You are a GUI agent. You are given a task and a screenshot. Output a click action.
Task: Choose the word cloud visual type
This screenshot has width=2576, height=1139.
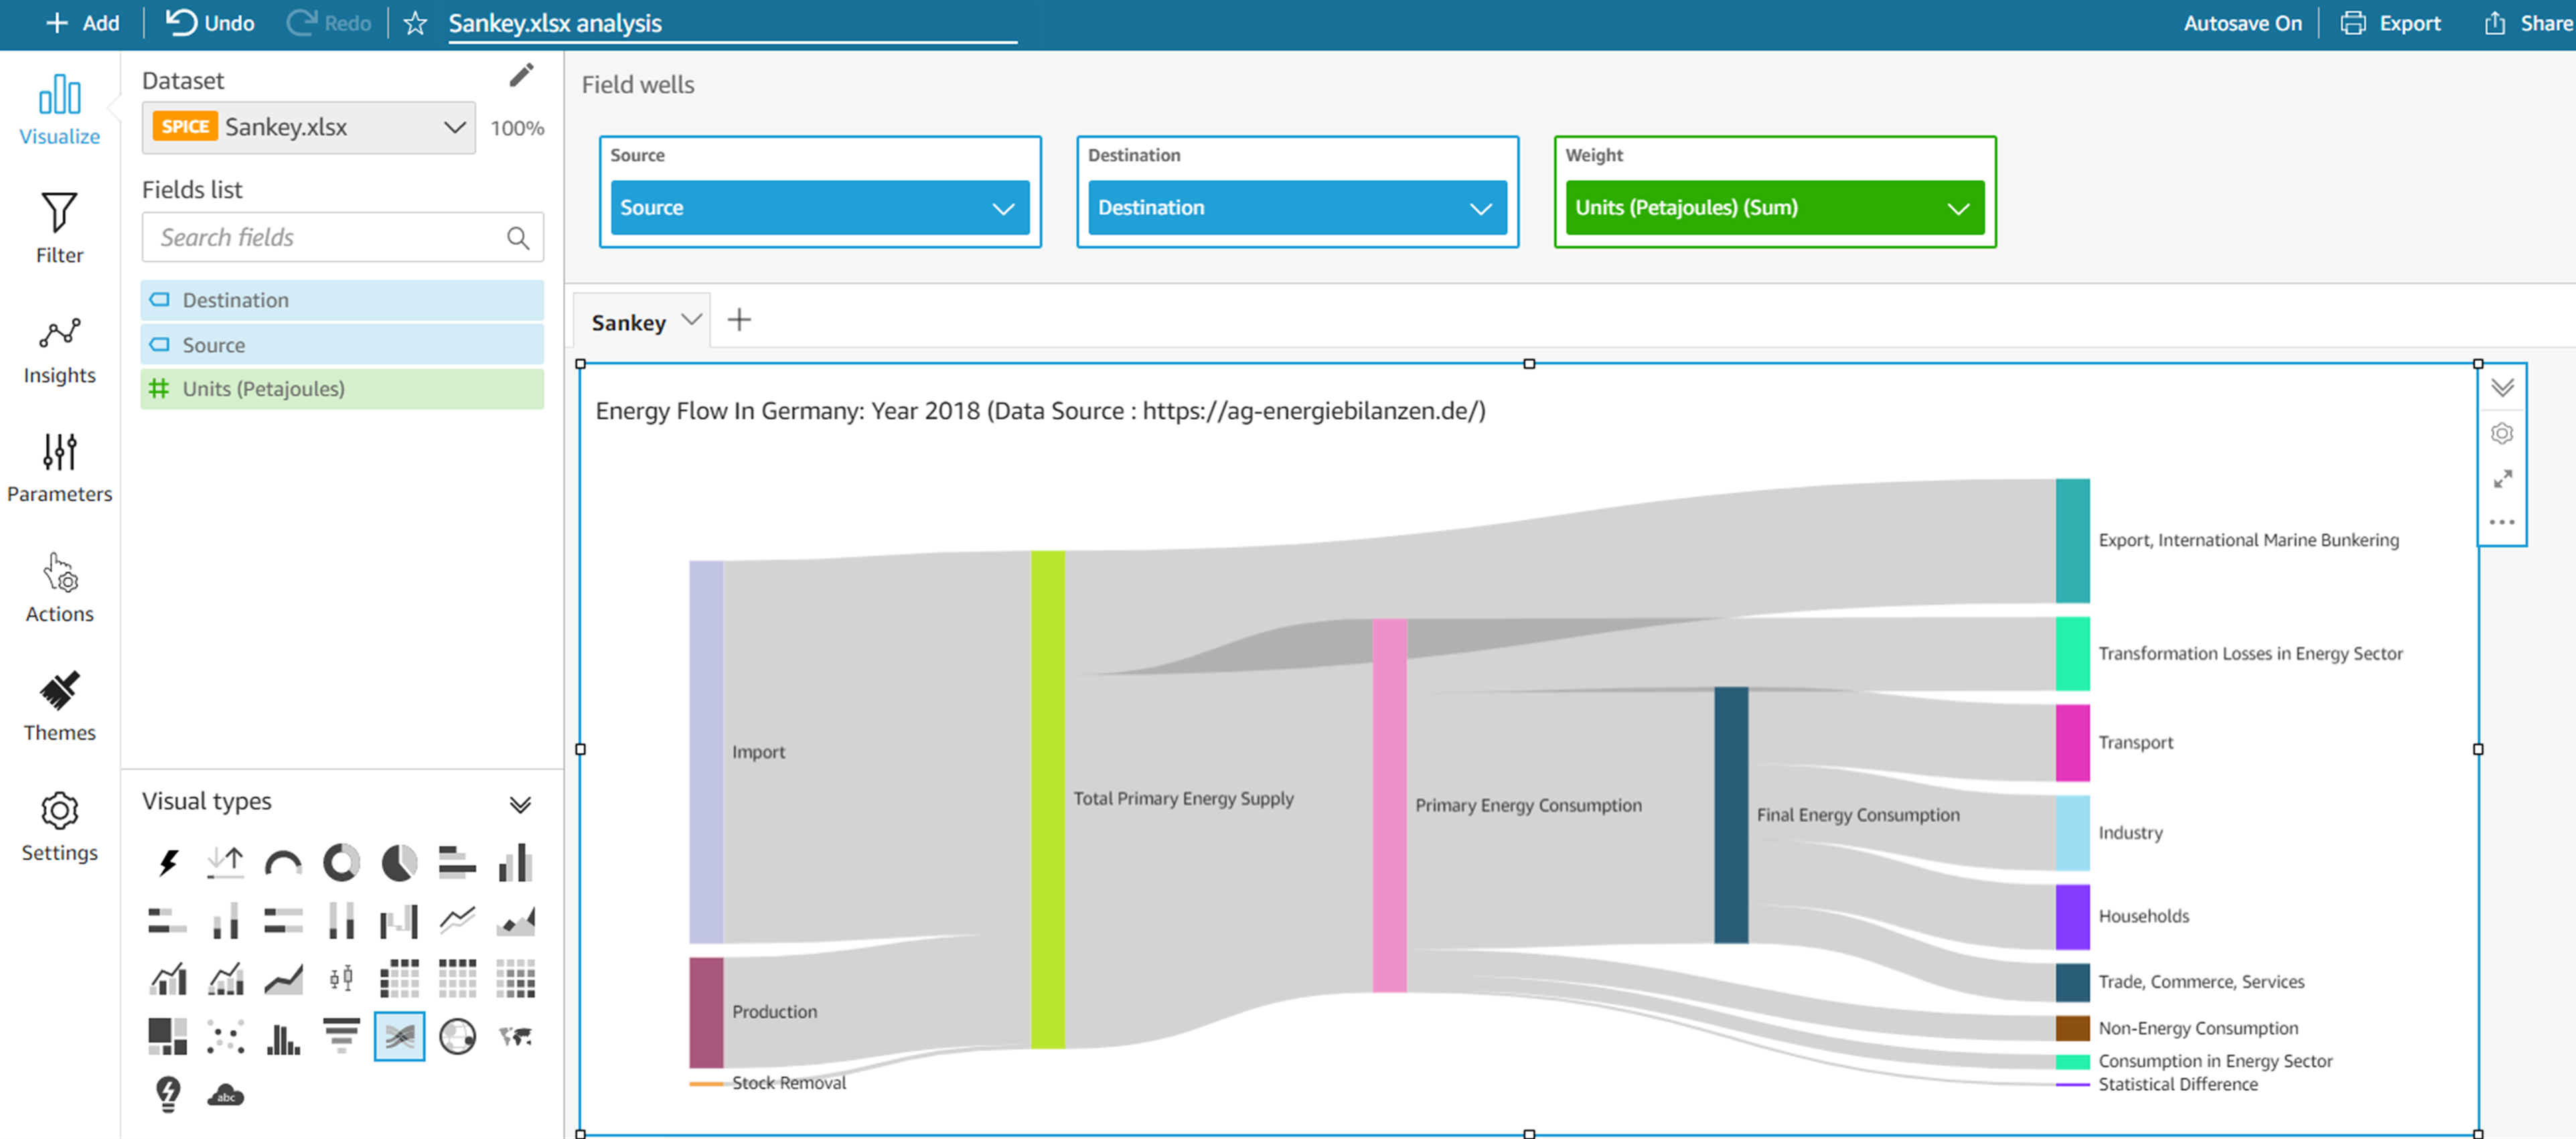coord(226,1095)
